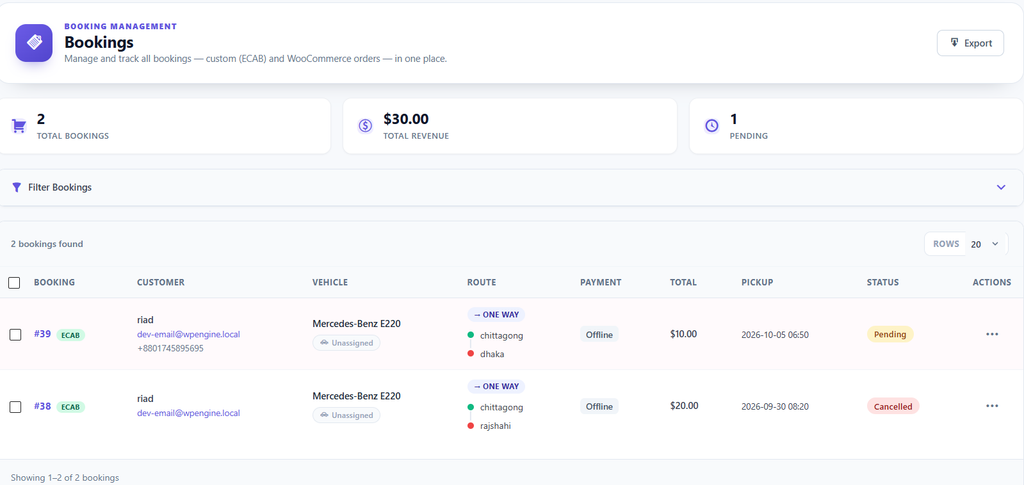The width and height of the screenshot is (1024, 485).
Task: Click the purple Bookings tag icon
Action: (x=34, y=43)
